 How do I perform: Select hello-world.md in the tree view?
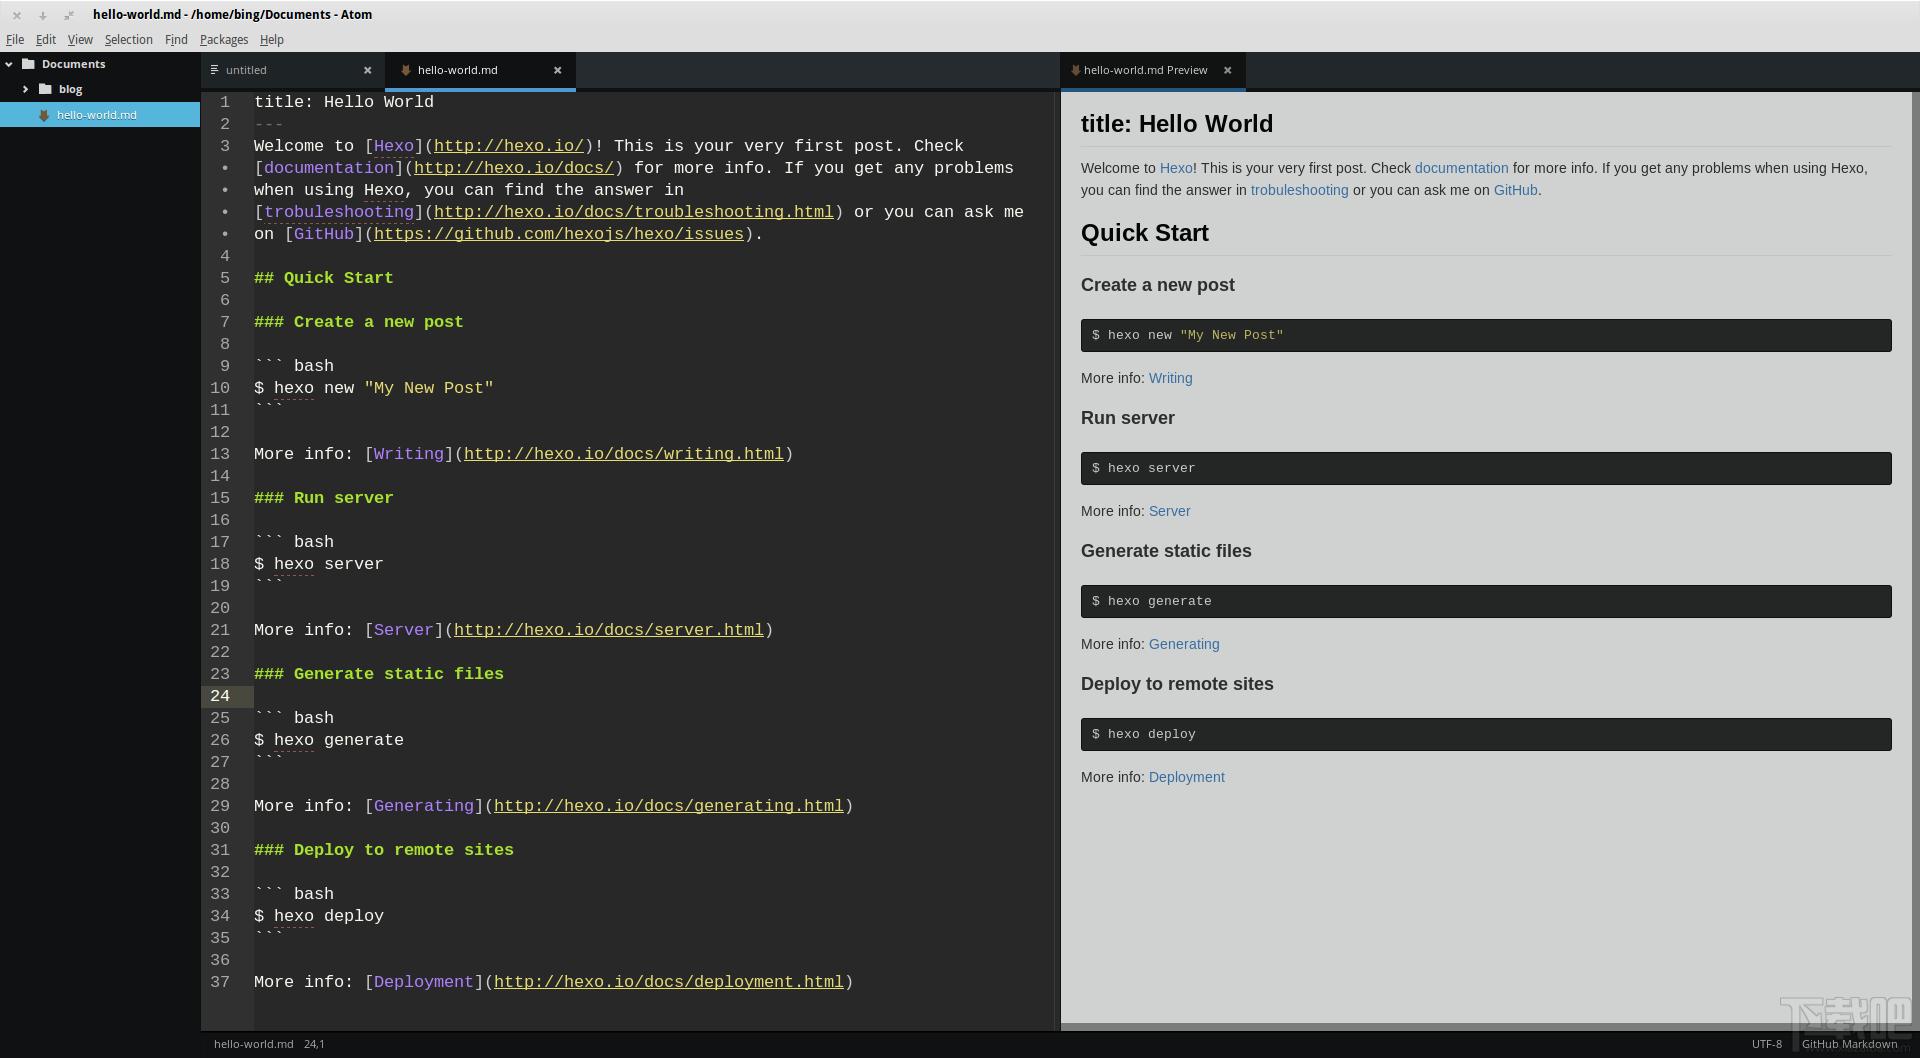[x=100, y=115]
